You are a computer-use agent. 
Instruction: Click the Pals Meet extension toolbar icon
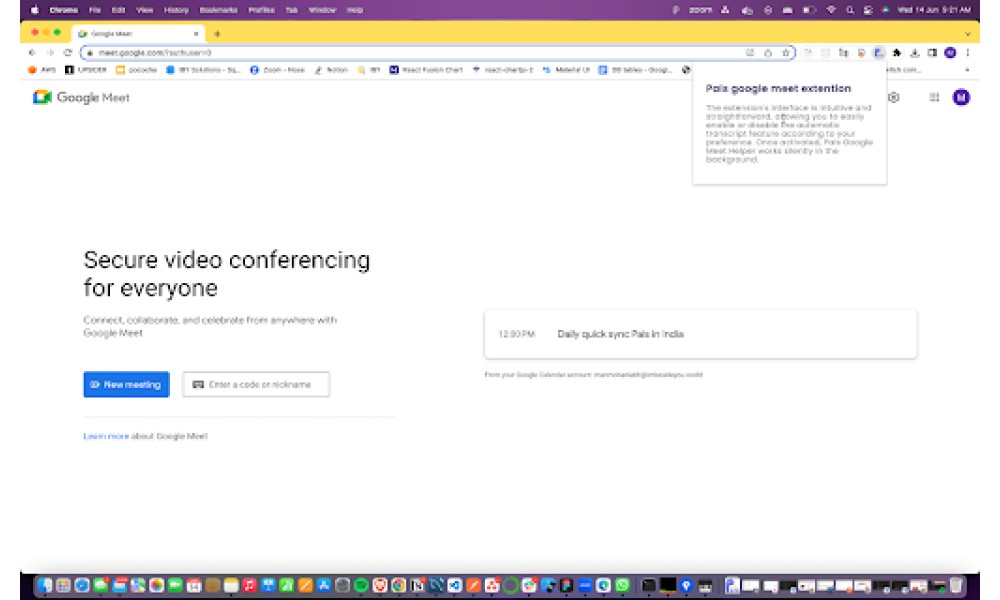coord(879,53)
